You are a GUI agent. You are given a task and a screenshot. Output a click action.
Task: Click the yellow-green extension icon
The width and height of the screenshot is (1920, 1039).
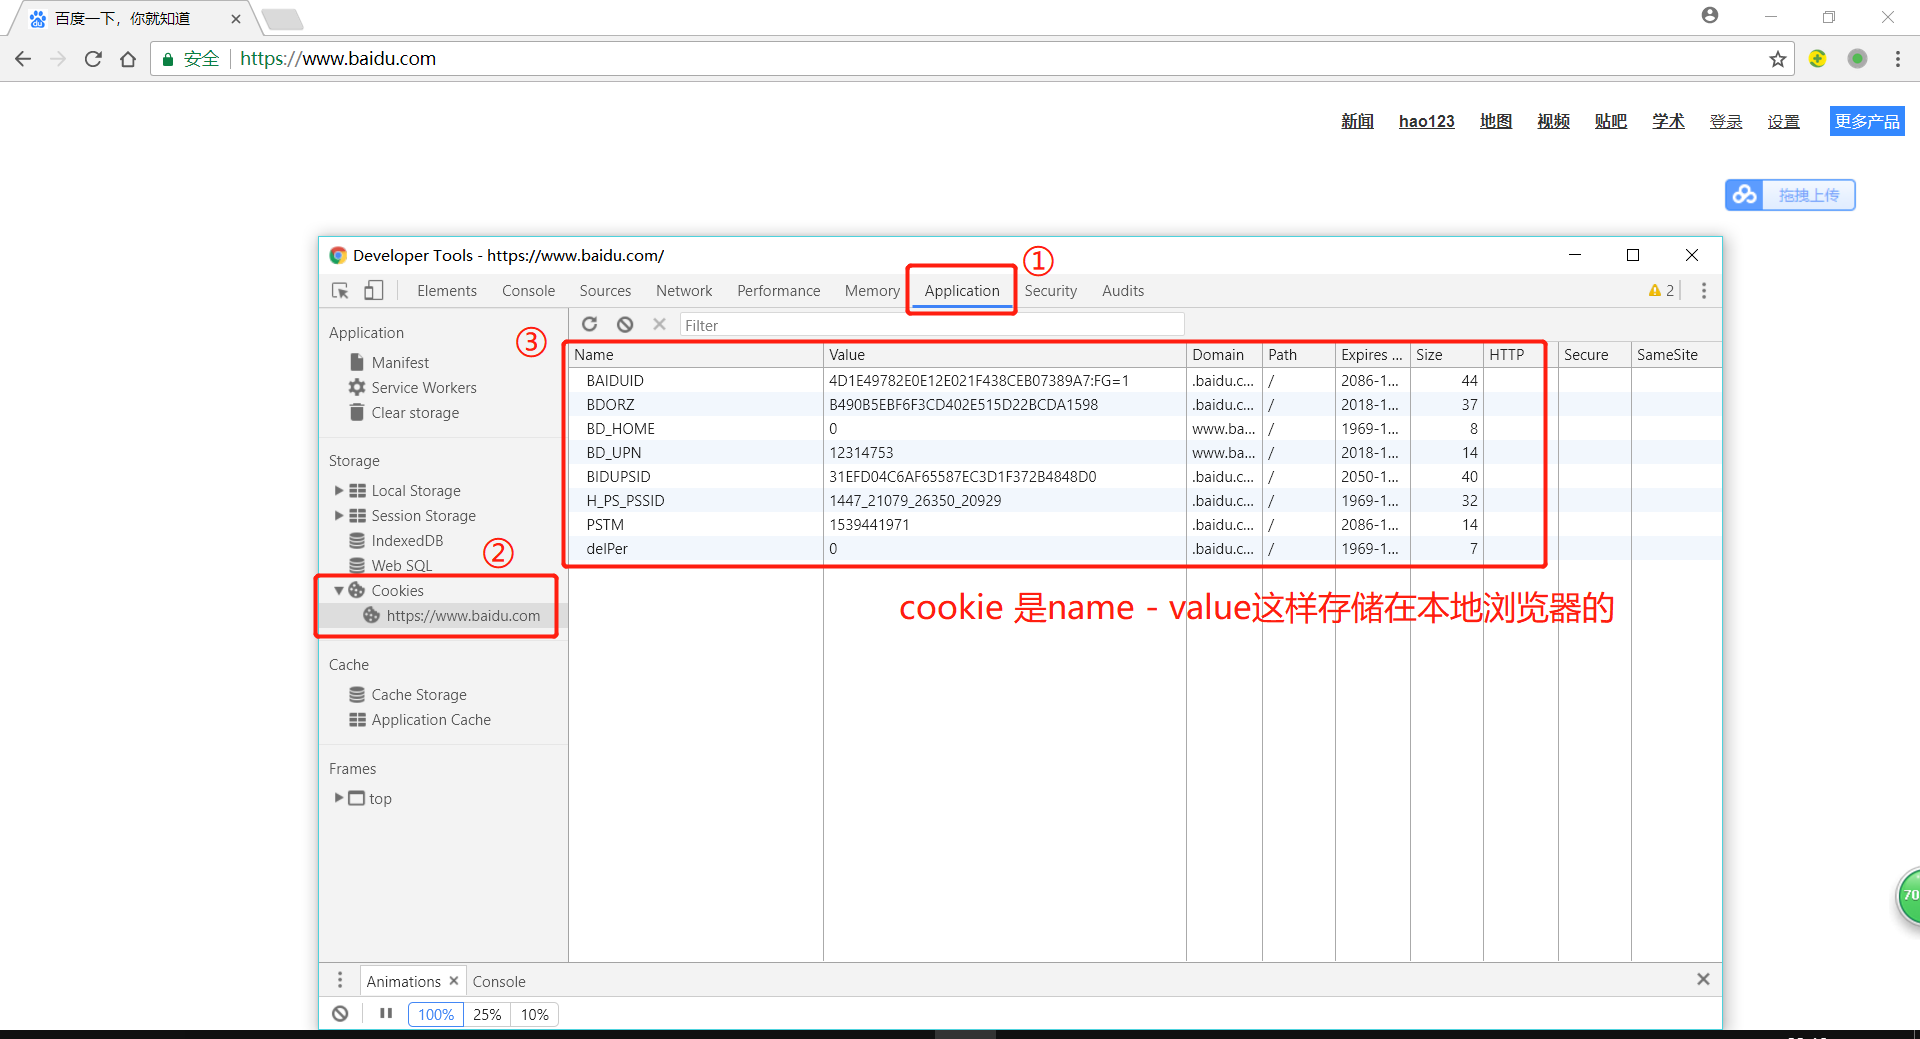click(1818, 59)
